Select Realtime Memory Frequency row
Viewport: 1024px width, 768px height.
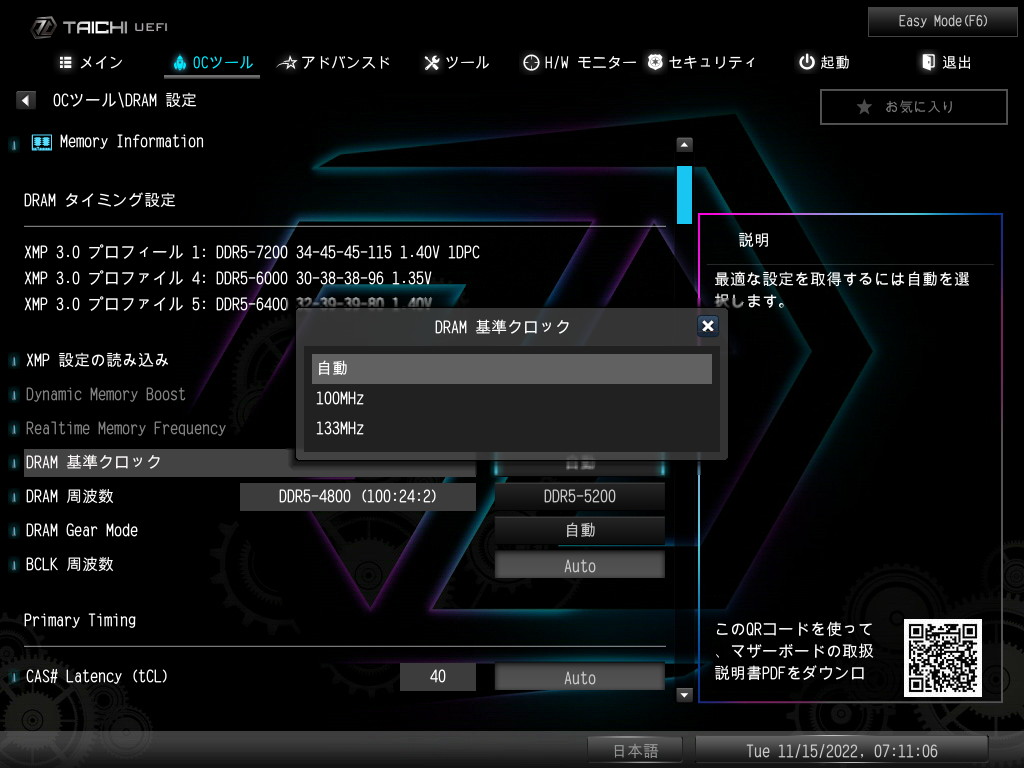coord(125,428)
